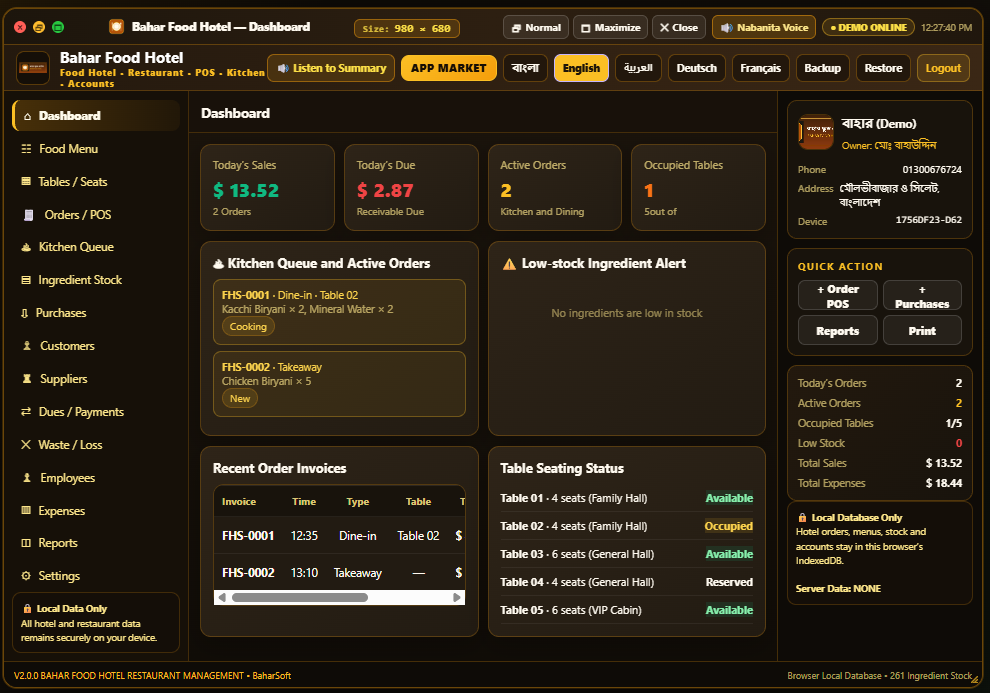Image resolution: width=990 pixels, height=693 pixels.
Task: Click the Kitchen Queue chef hat icon
Action: tap(26, 247)
